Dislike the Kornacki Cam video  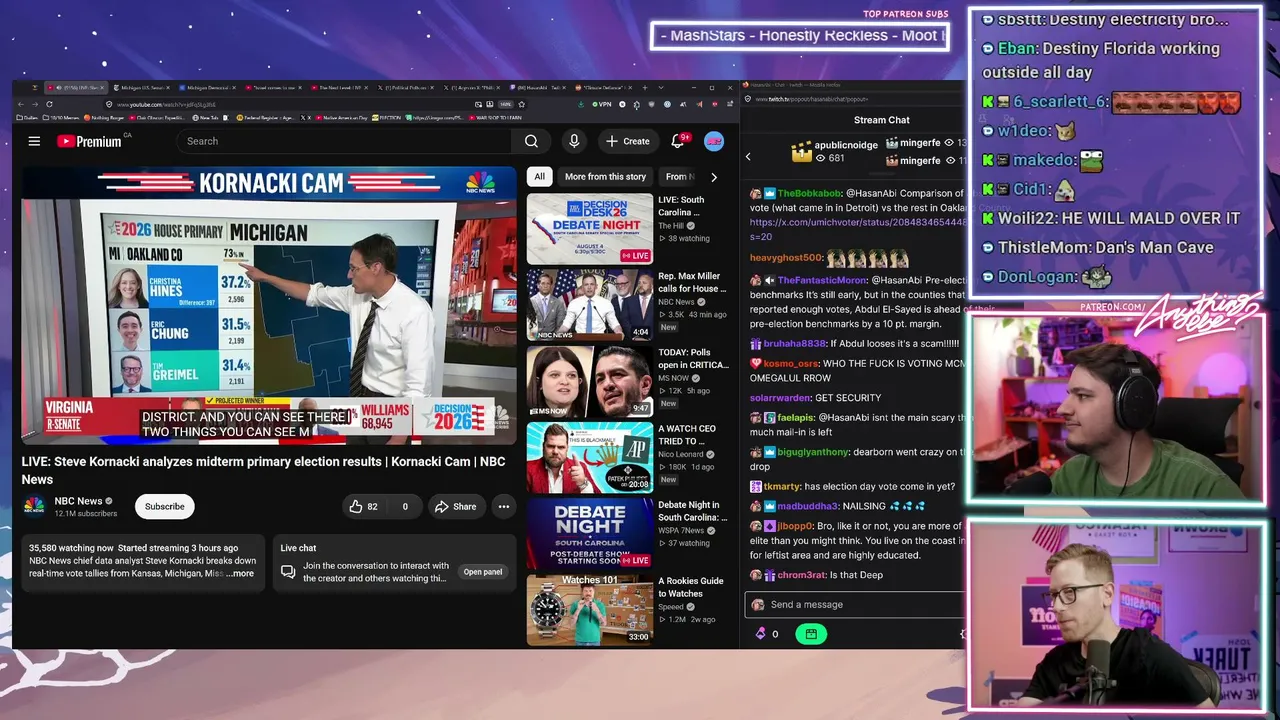(405, 507)
